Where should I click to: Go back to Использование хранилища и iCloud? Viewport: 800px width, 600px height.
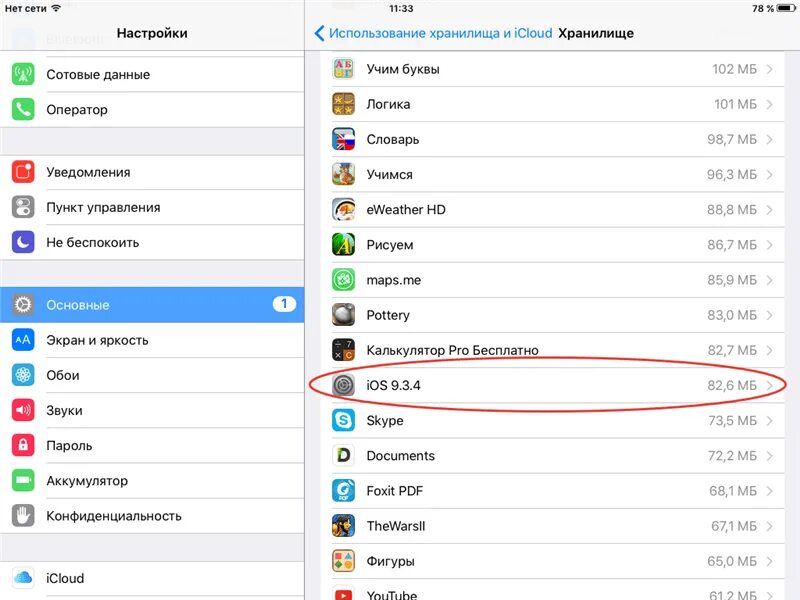pos(434,33)
